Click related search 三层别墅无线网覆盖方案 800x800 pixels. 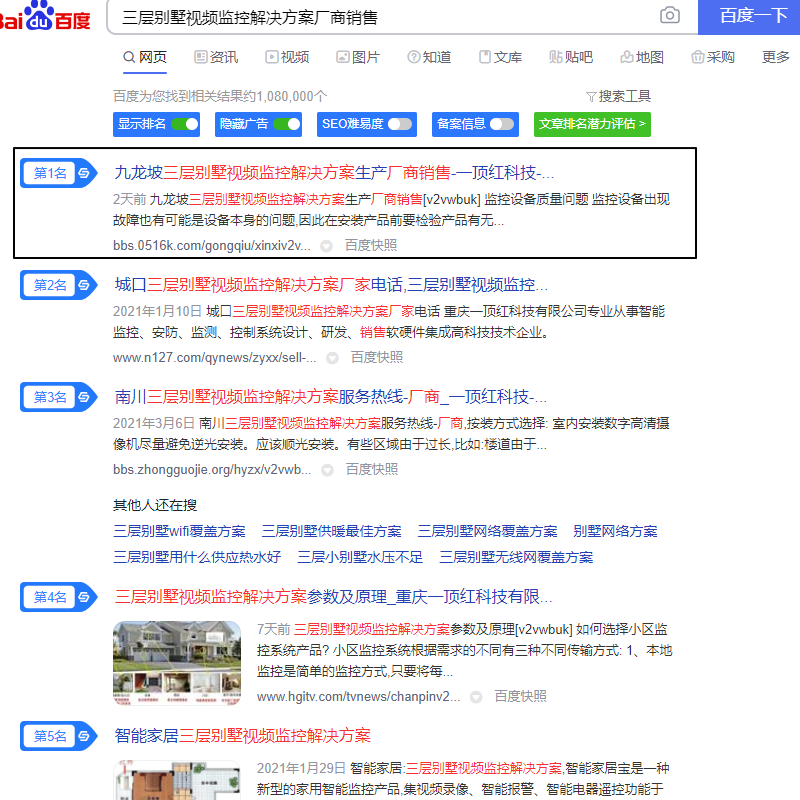[x=516, y=557]
